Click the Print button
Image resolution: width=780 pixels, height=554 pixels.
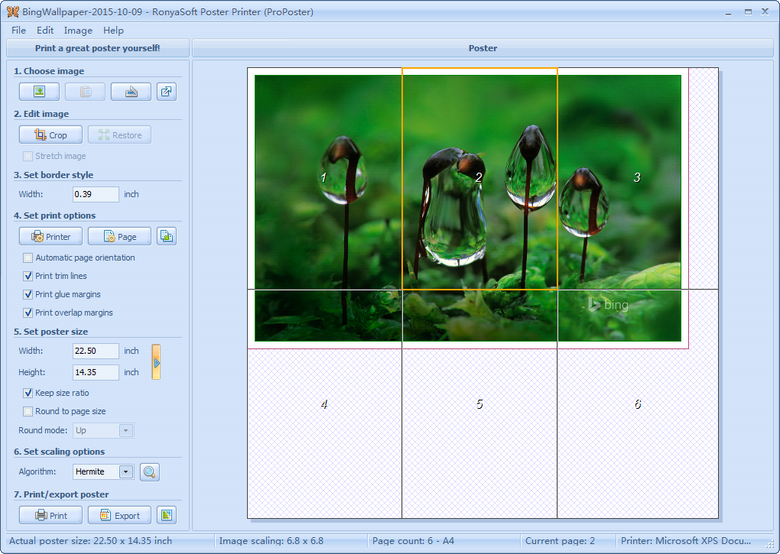(50, 515)
